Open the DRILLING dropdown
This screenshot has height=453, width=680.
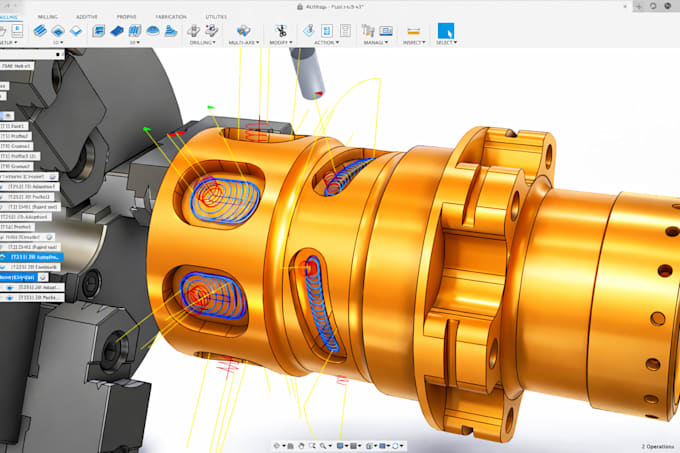203,42
